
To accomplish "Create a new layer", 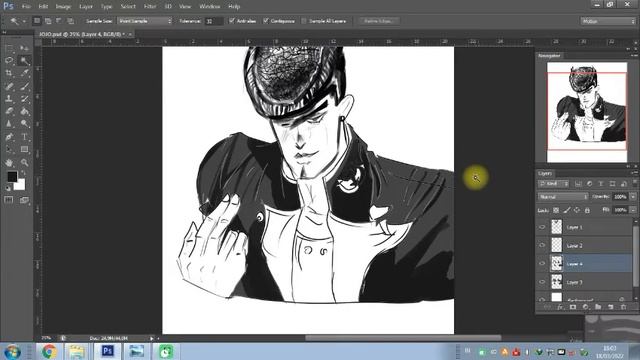I will click(611, 307).
